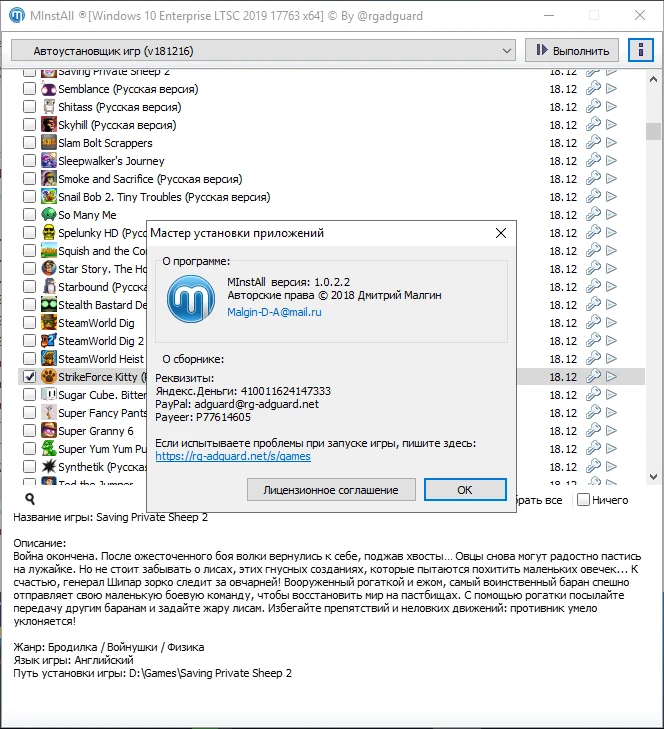Click the game list vertical scrollbar thumb

[653, 131]
